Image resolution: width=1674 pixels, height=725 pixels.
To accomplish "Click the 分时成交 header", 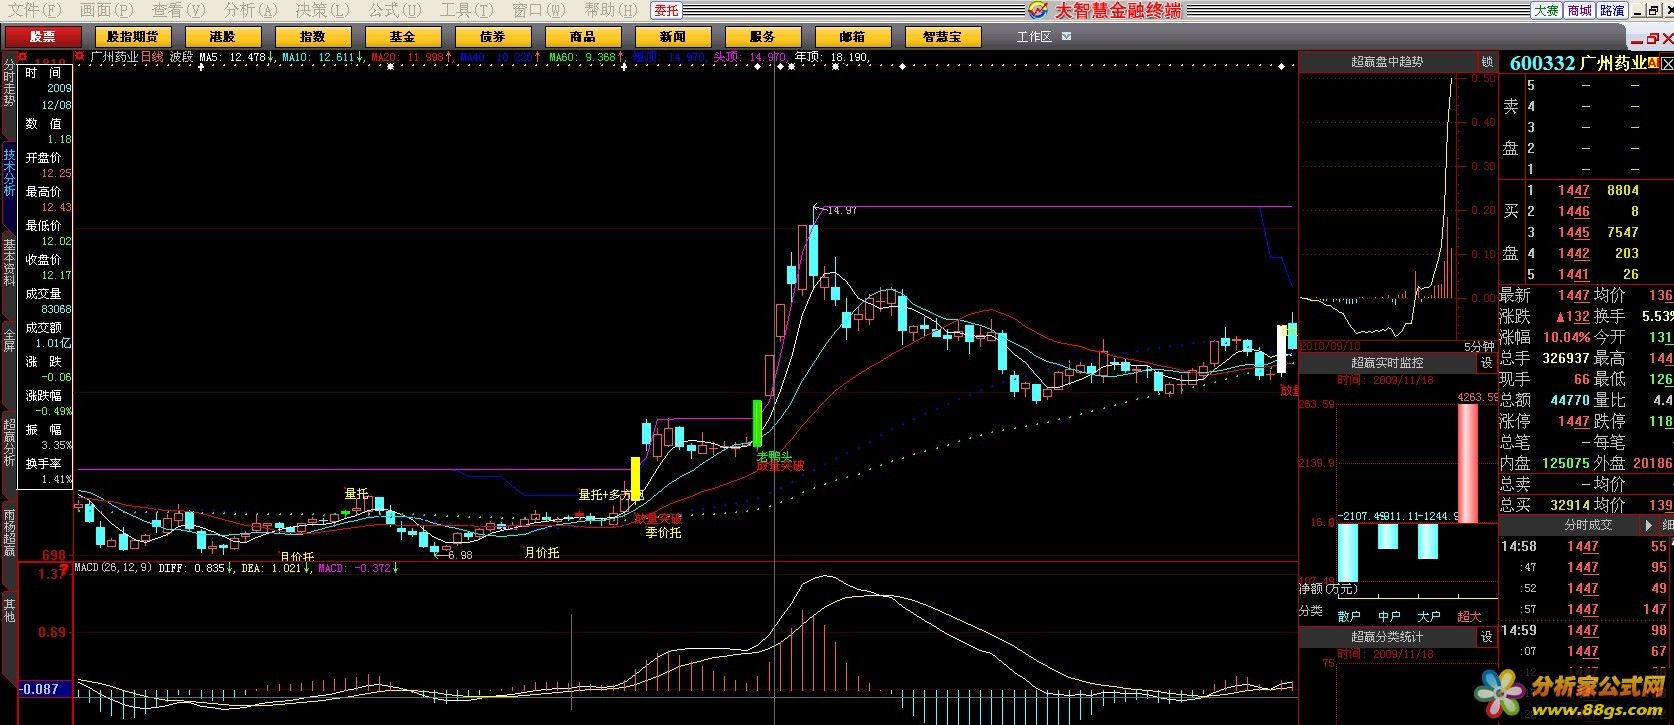I will (1589, 525).
